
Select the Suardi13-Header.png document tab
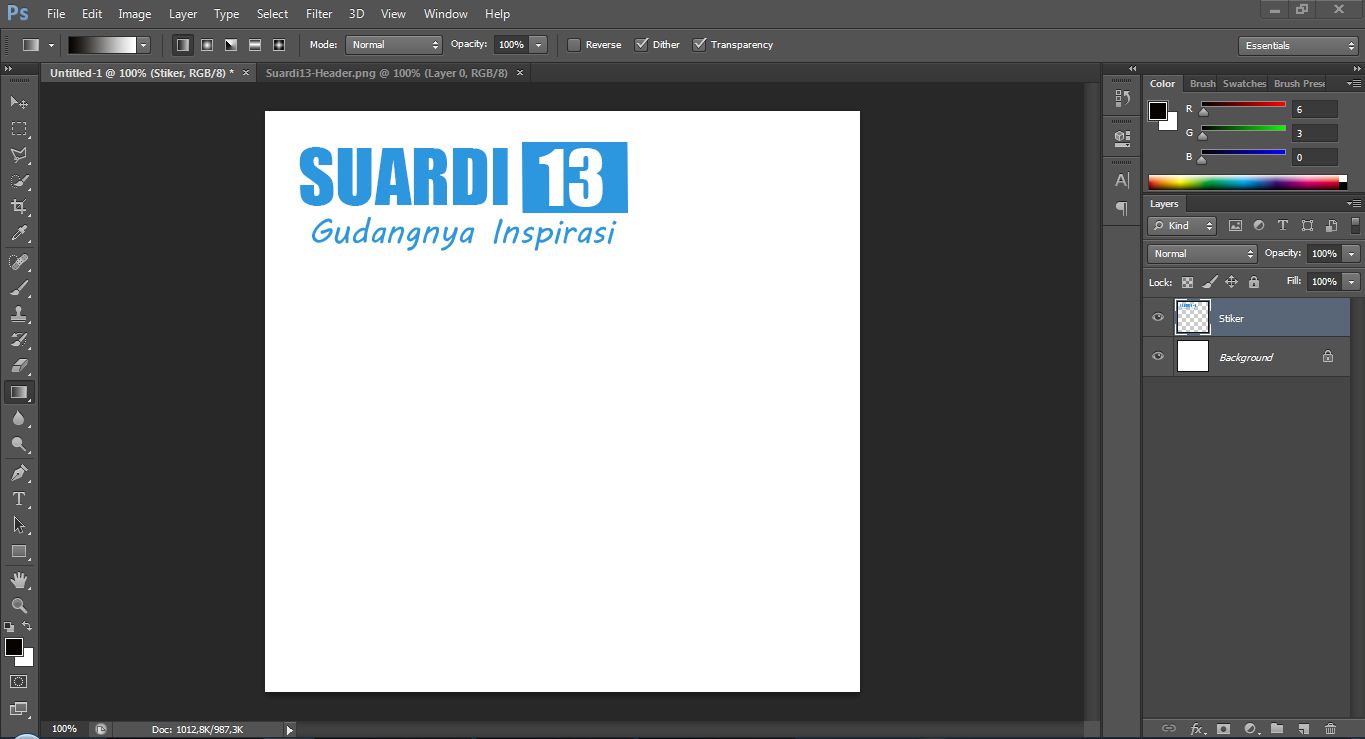[385, 72]
